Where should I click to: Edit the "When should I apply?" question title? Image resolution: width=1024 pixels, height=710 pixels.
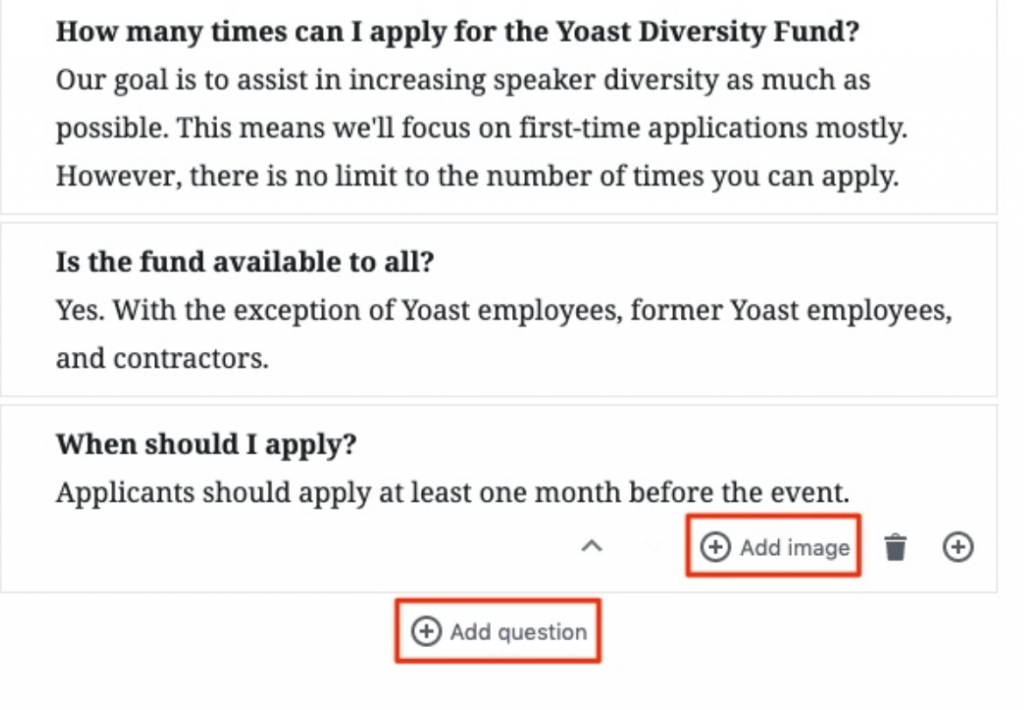click(205, 444)
